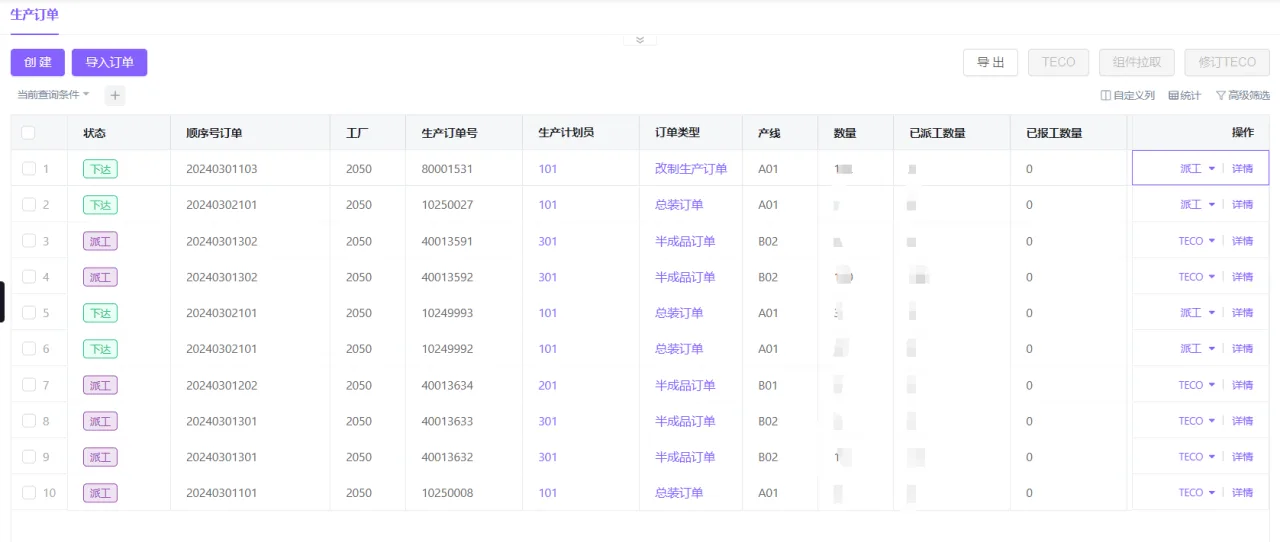1280x542 pixels.
Task: Open the 高级筛选 advanced filter
Action: coord(1243,96)
